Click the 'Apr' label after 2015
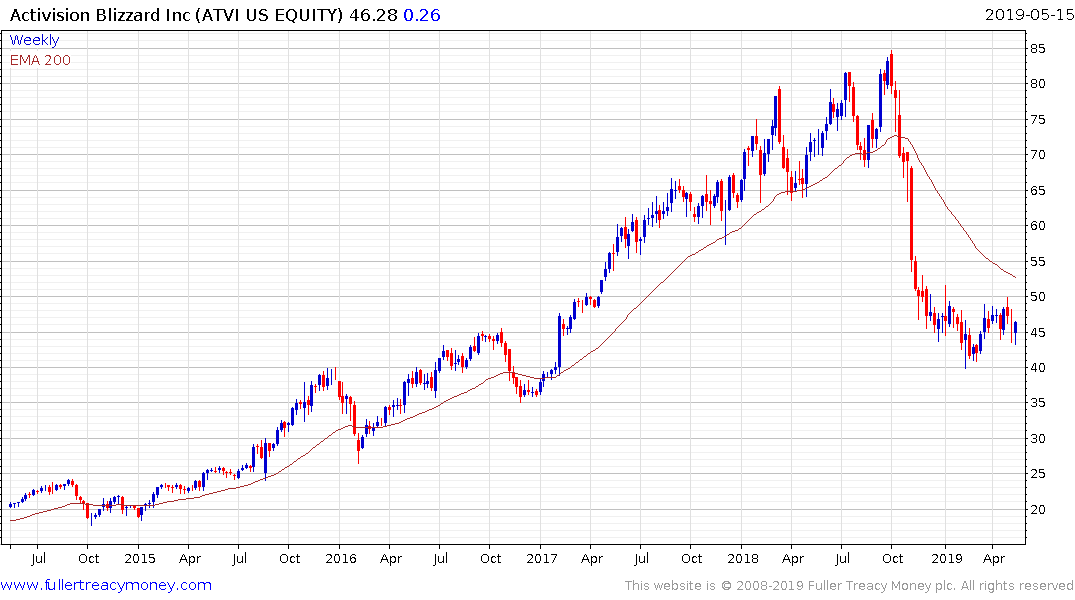The height and width of the screenshot is (600, 1075). pos(190,558)
